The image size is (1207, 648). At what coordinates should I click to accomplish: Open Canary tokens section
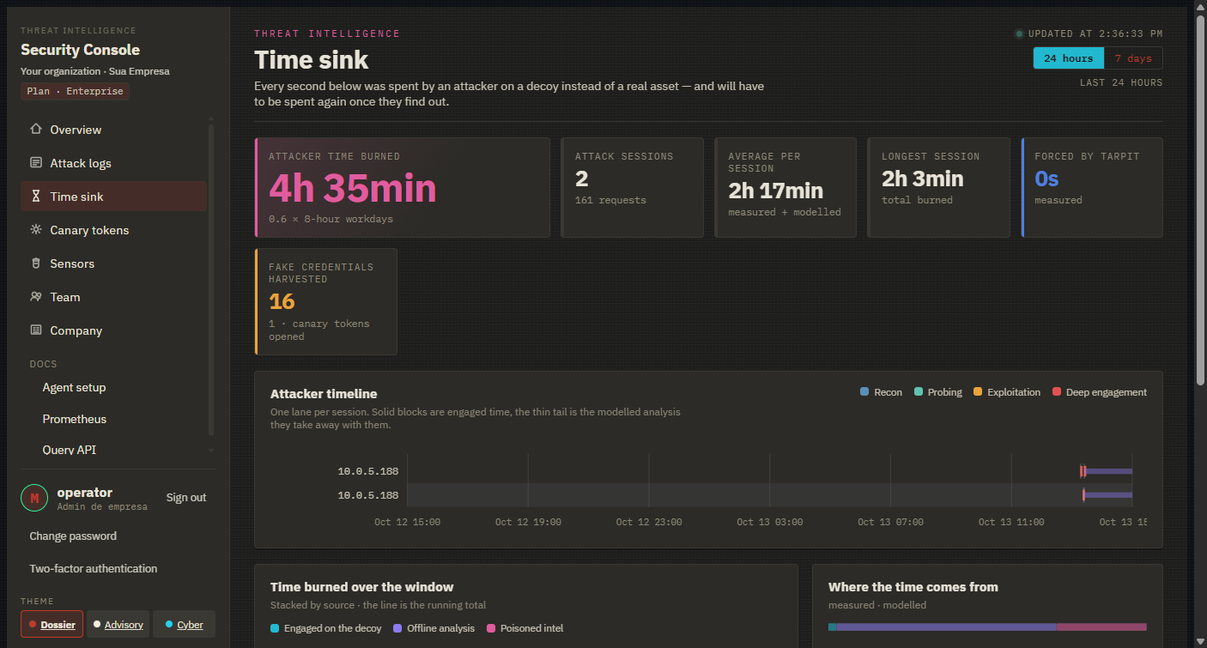click(x=114, y=230)
